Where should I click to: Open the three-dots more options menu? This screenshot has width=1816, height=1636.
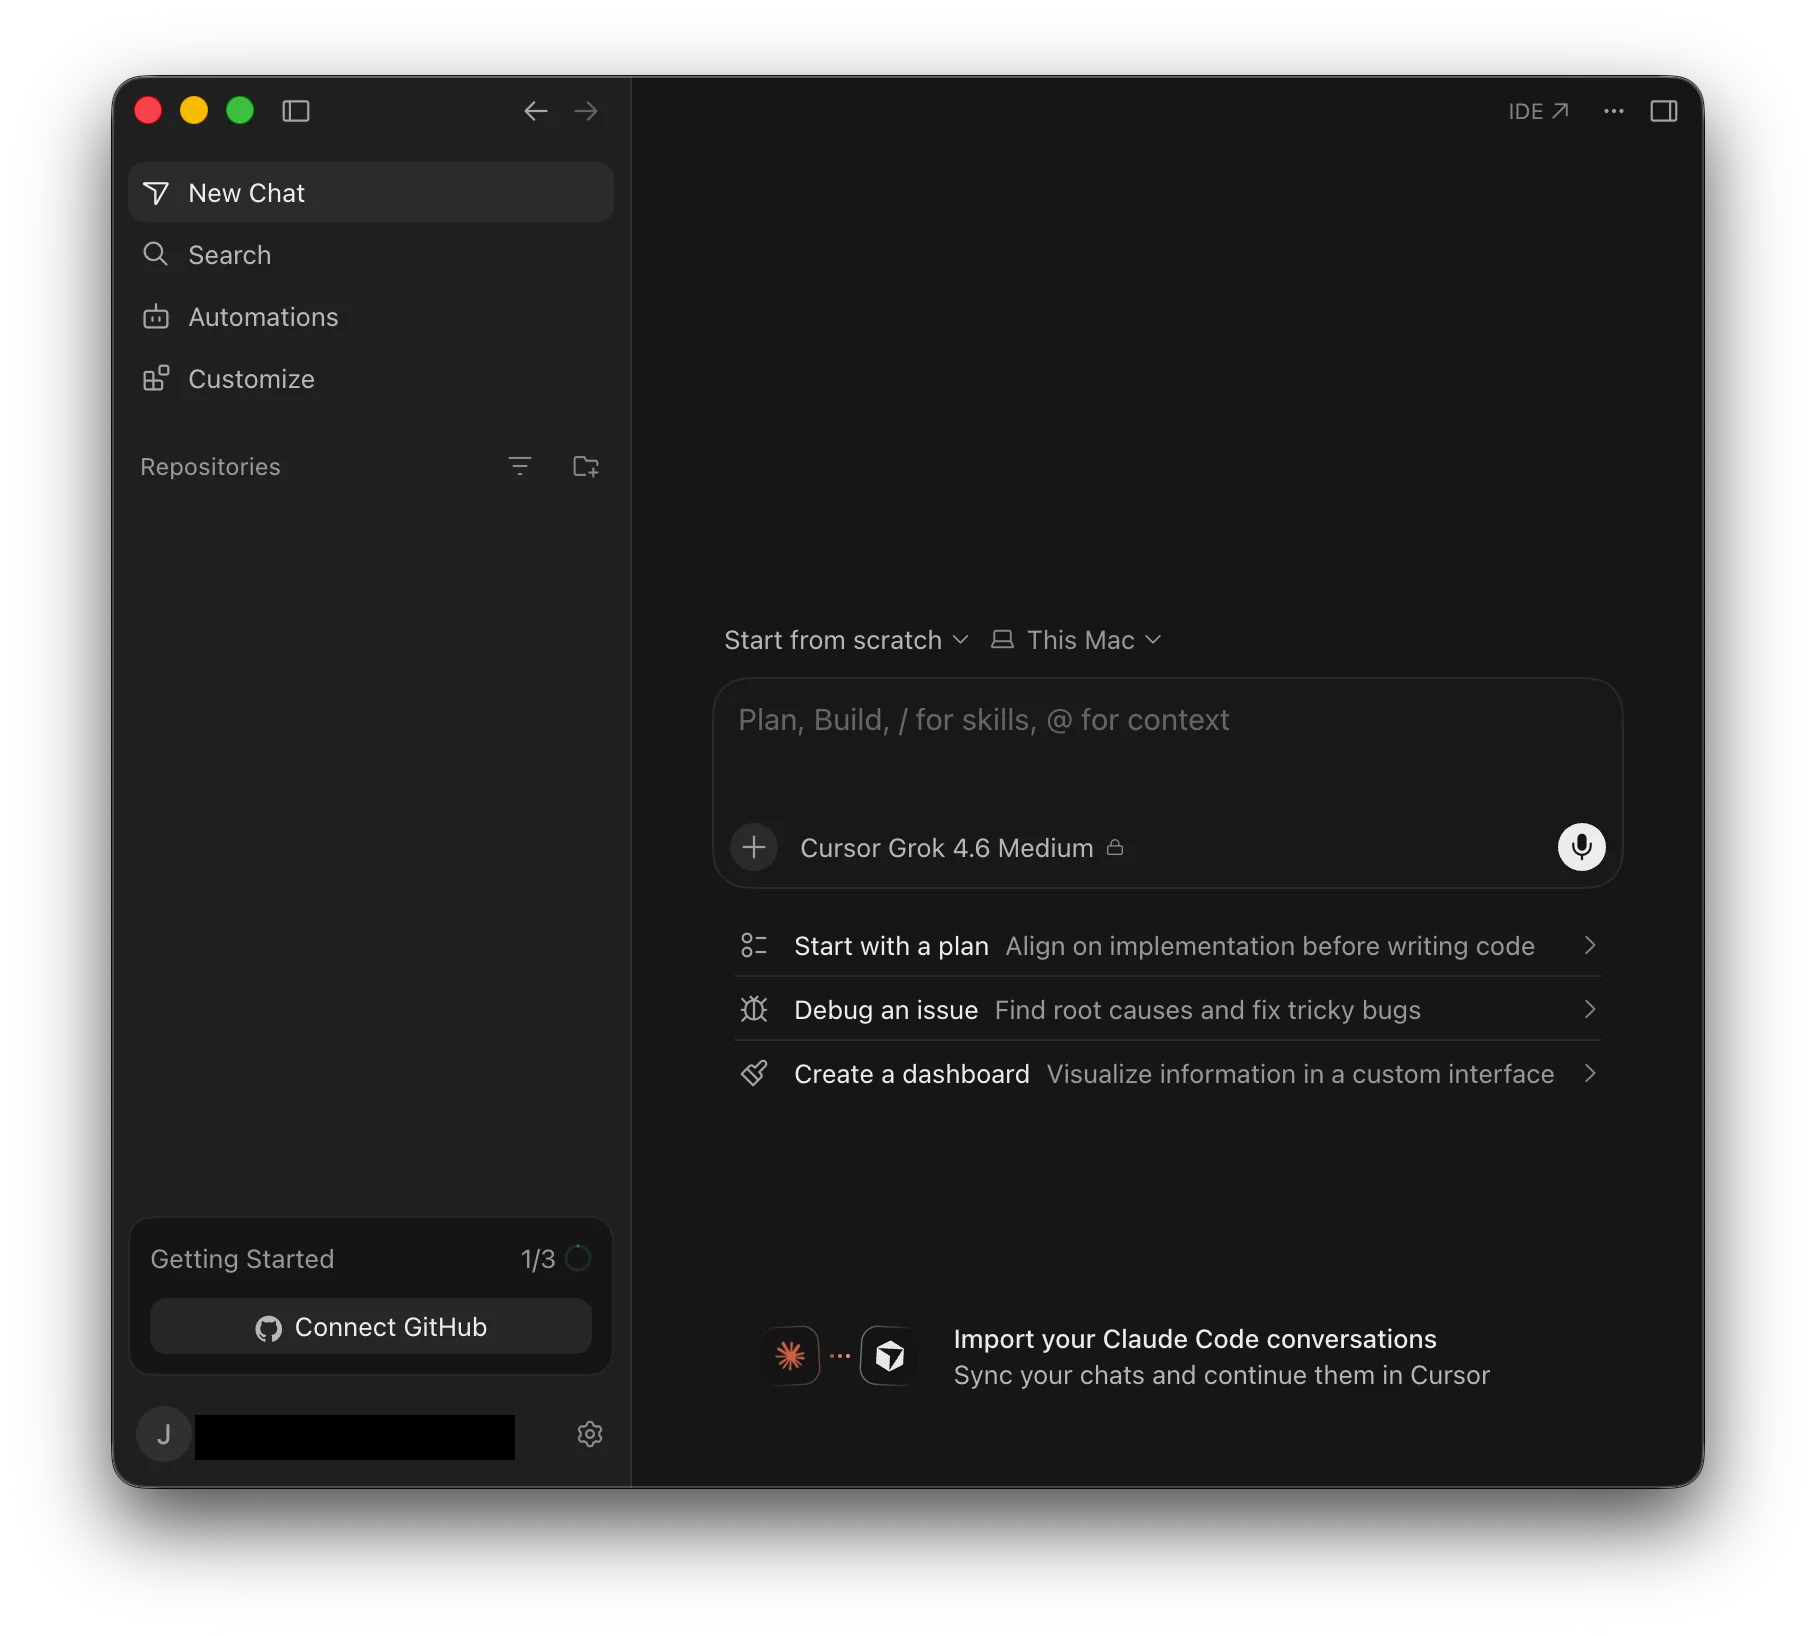(1614, 111)
